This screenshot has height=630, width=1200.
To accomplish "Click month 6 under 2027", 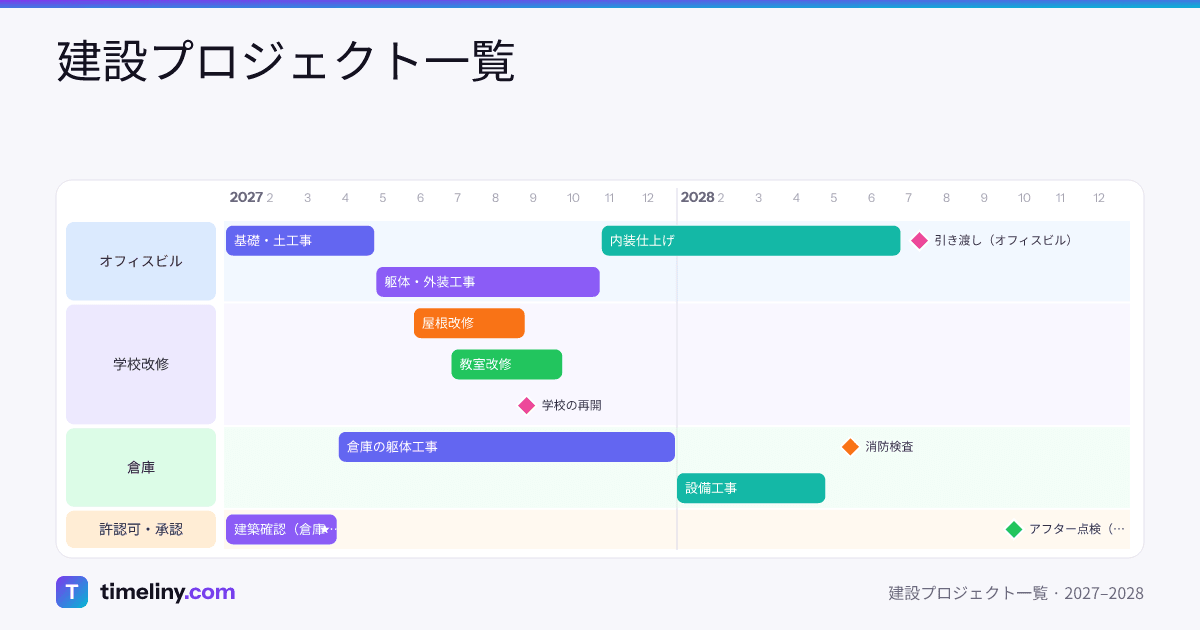I will [x=420, y=198].
